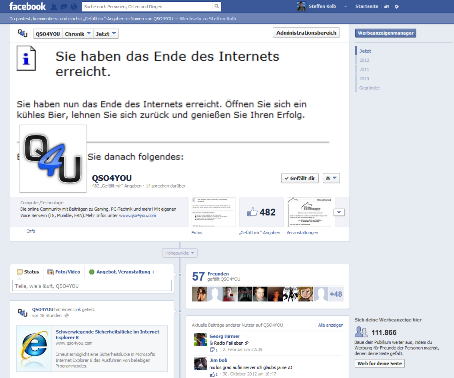Expand the Chronik dropdown
This screenshot has height=378, width=454.
click(78, 34)
